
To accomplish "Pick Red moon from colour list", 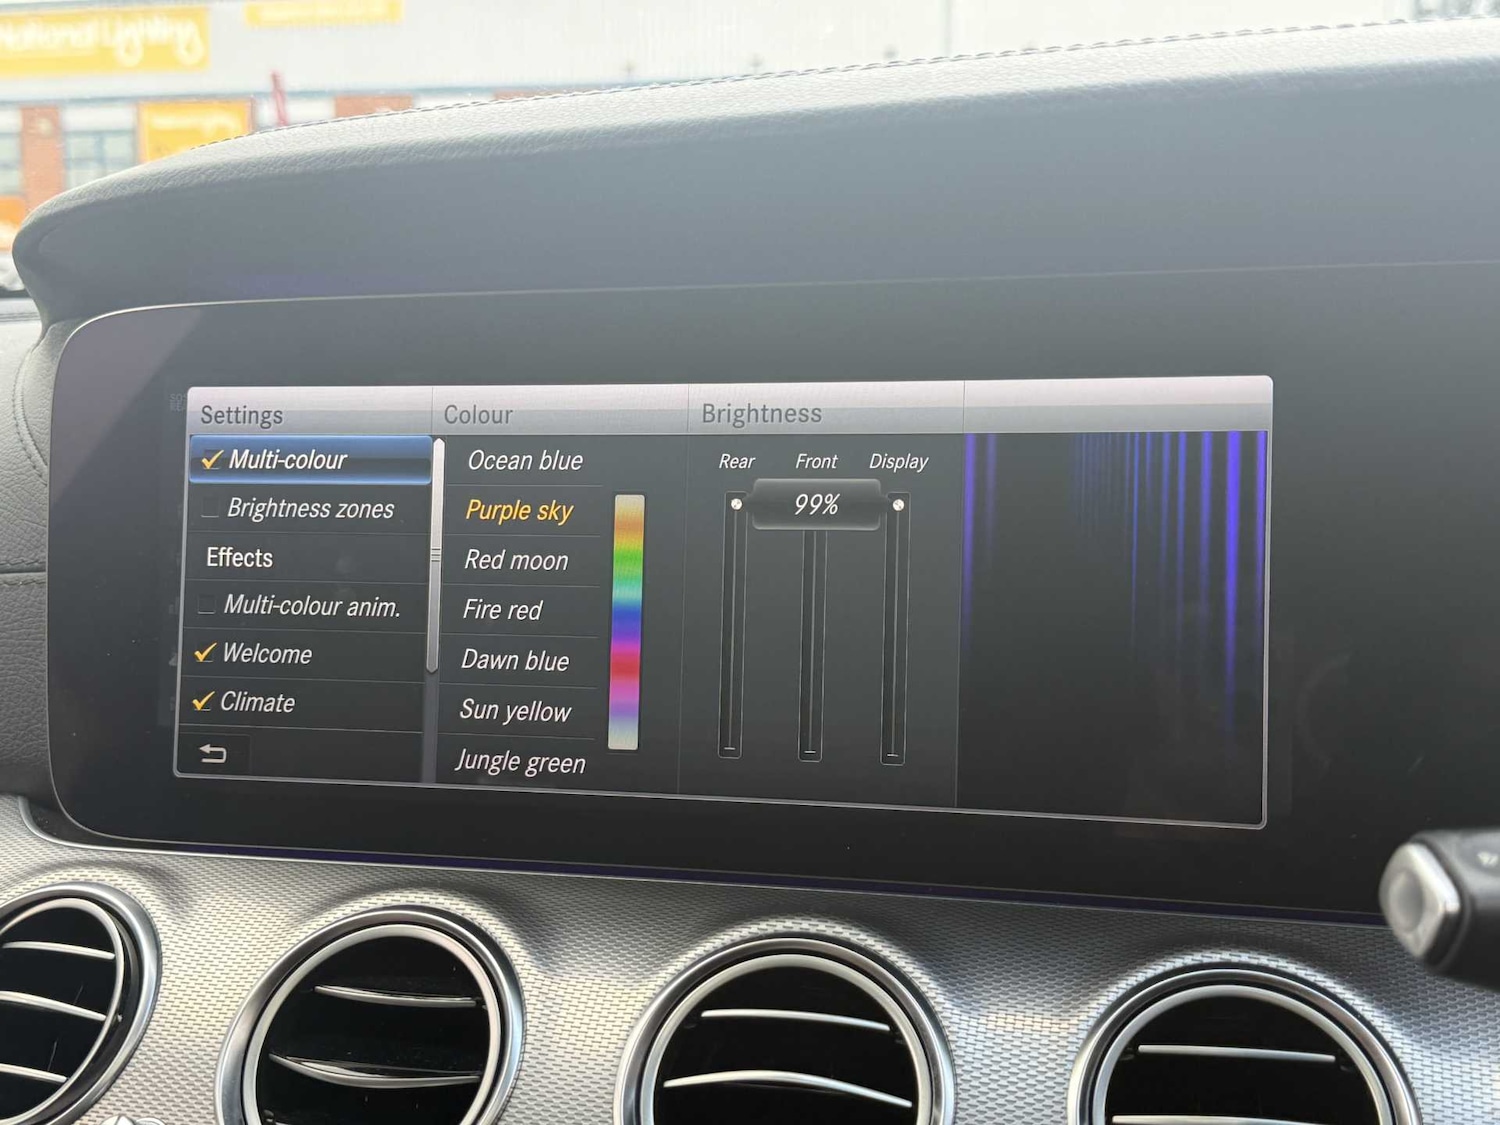I will coord(516,560).
